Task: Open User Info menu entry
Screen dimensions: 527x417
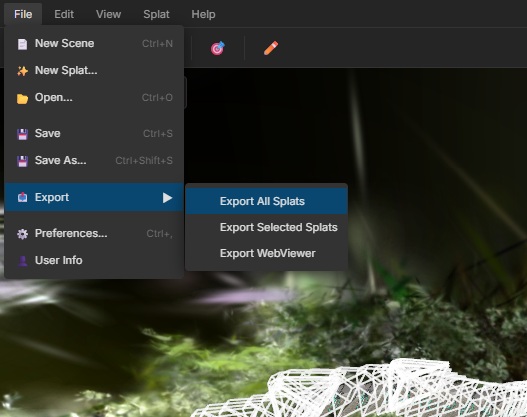Action: pos(94,260)
